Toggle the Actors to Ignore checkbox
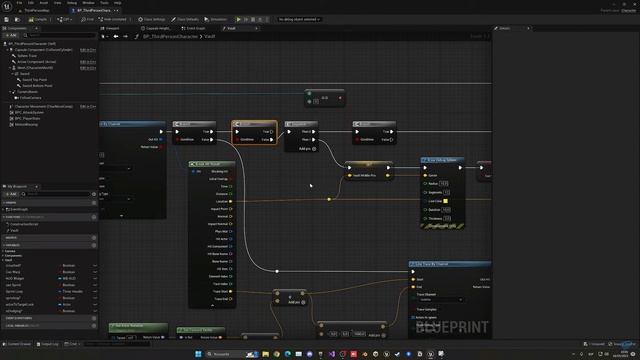Viewport: 640px width, 360px height. point(413,317)
